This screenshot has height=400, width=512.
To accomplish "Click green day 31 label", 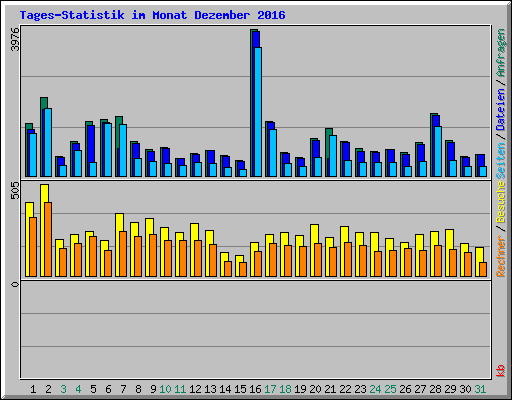I will (x=480, y=389).
